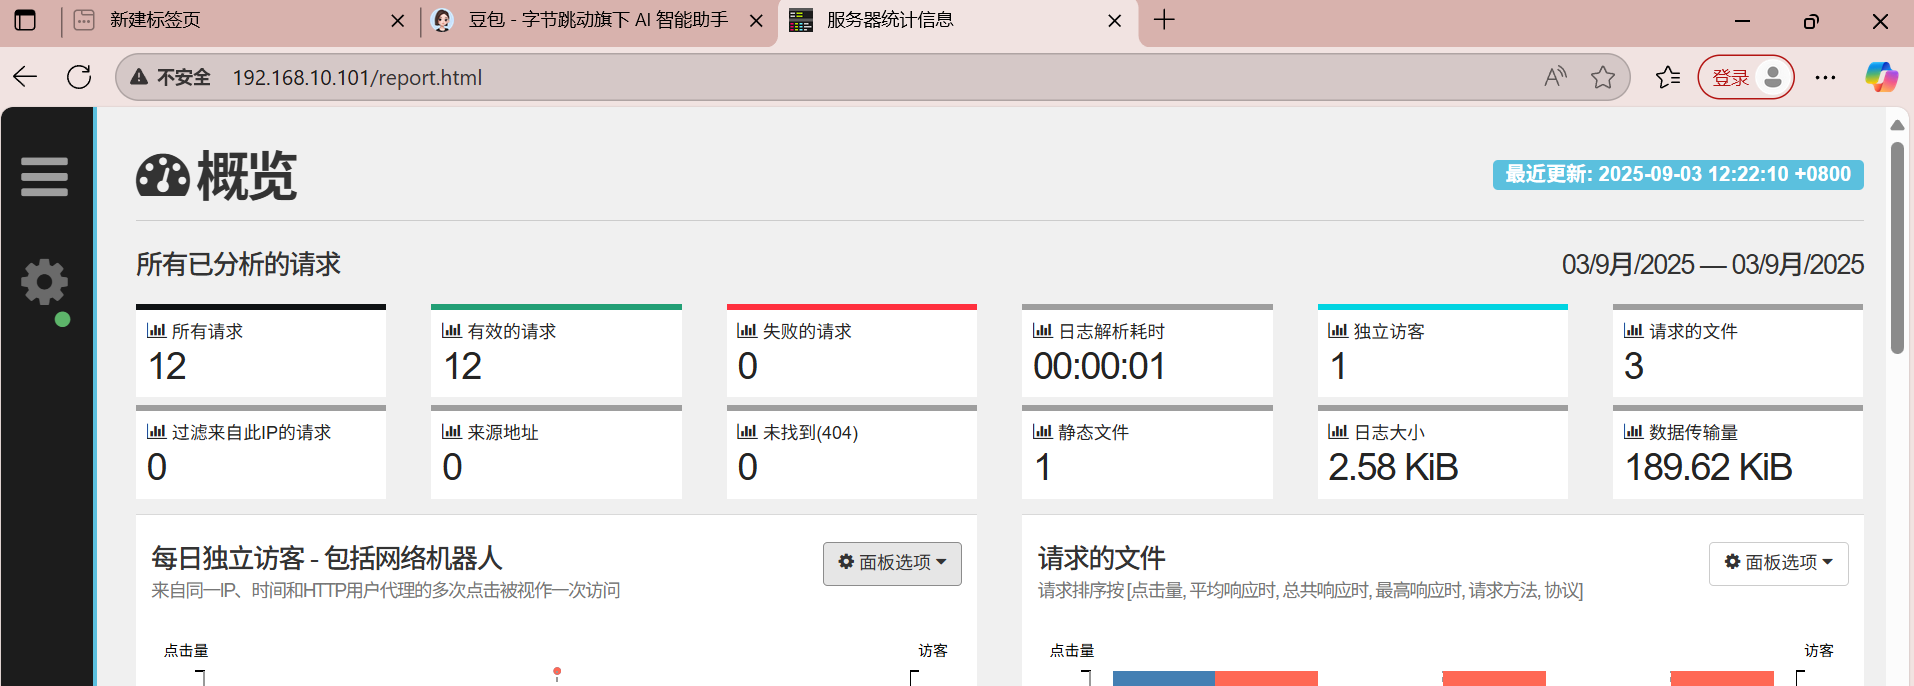Screen dimensions: 1914x686
Task: Close the 豆包 tab
Action: click(x=757, y=21)
